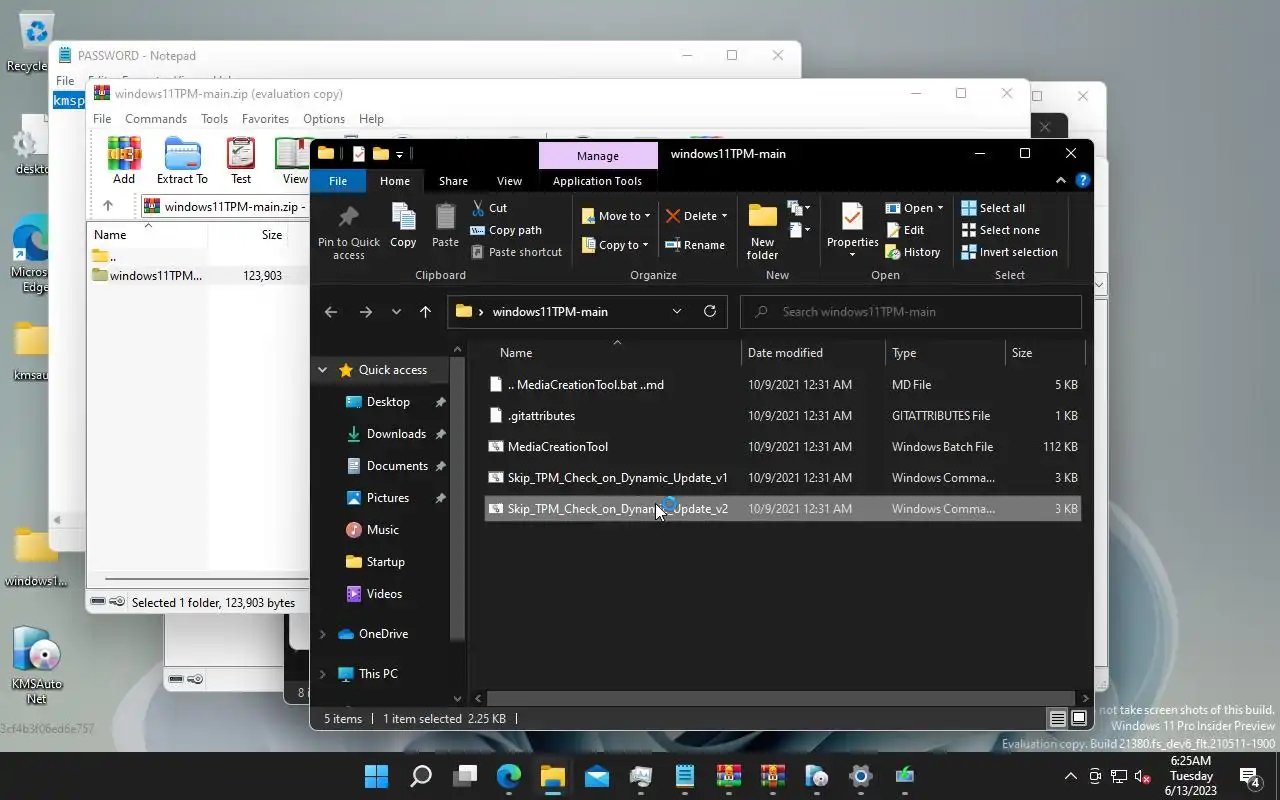Click WinRAR Add toolbar button
Screen dimensions: 1280x800
click(124, 161)
